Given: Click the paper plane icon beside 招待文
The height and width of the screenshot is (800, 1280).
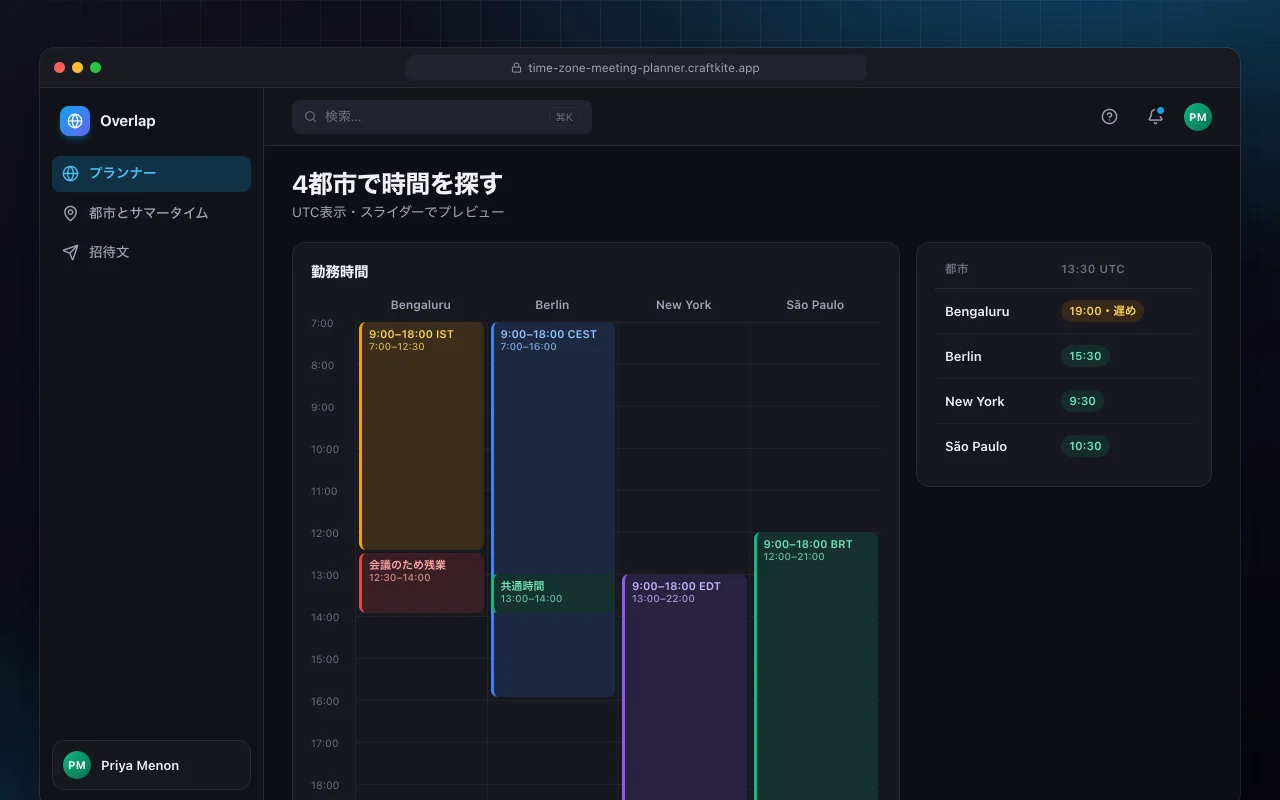Looking at the screenshot, I should [70, 252].
